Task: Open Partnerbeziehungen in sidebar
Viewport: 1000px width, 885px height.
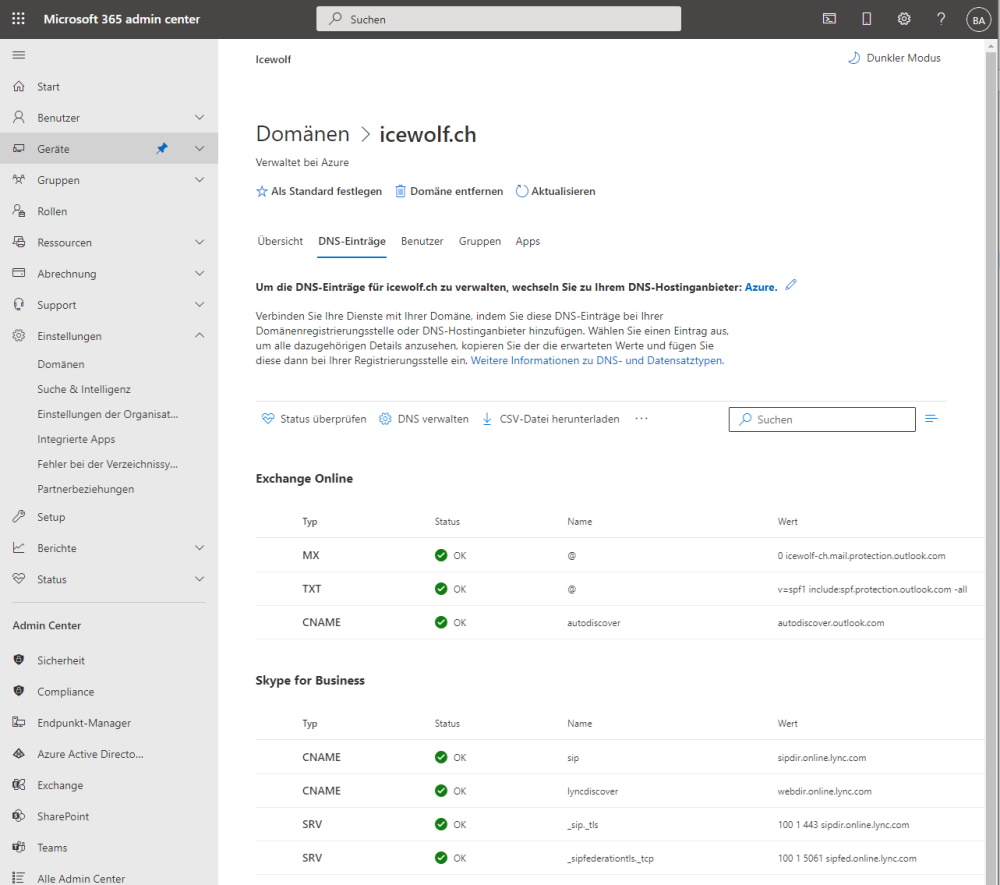Action: [85, 489]
